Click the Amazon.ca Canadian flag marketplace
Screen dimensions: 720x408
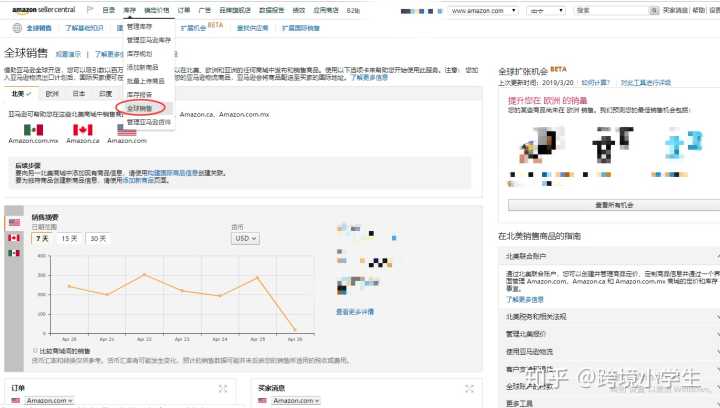(x=82, y=130)
